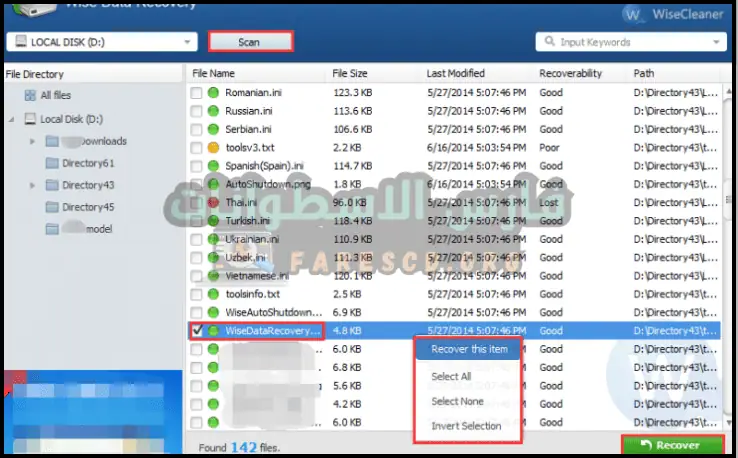The height and width of the screenshot is (458, 738).
Task: Open the LOCAL DISK (D:) drive dropdown
Action: pyautogui.click(x=102, y=42)
